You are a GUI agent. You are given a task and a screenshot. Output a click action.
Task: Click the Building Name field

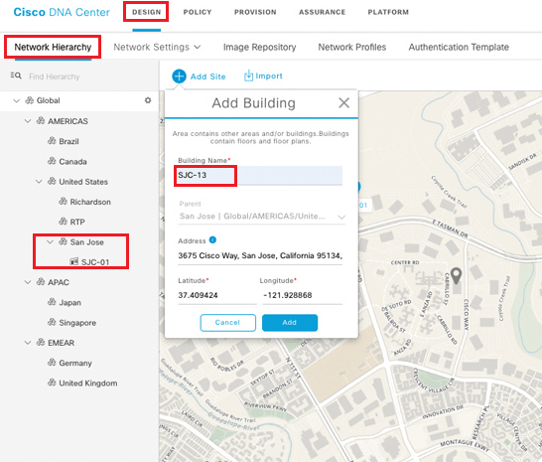click(x=259, y=175)
